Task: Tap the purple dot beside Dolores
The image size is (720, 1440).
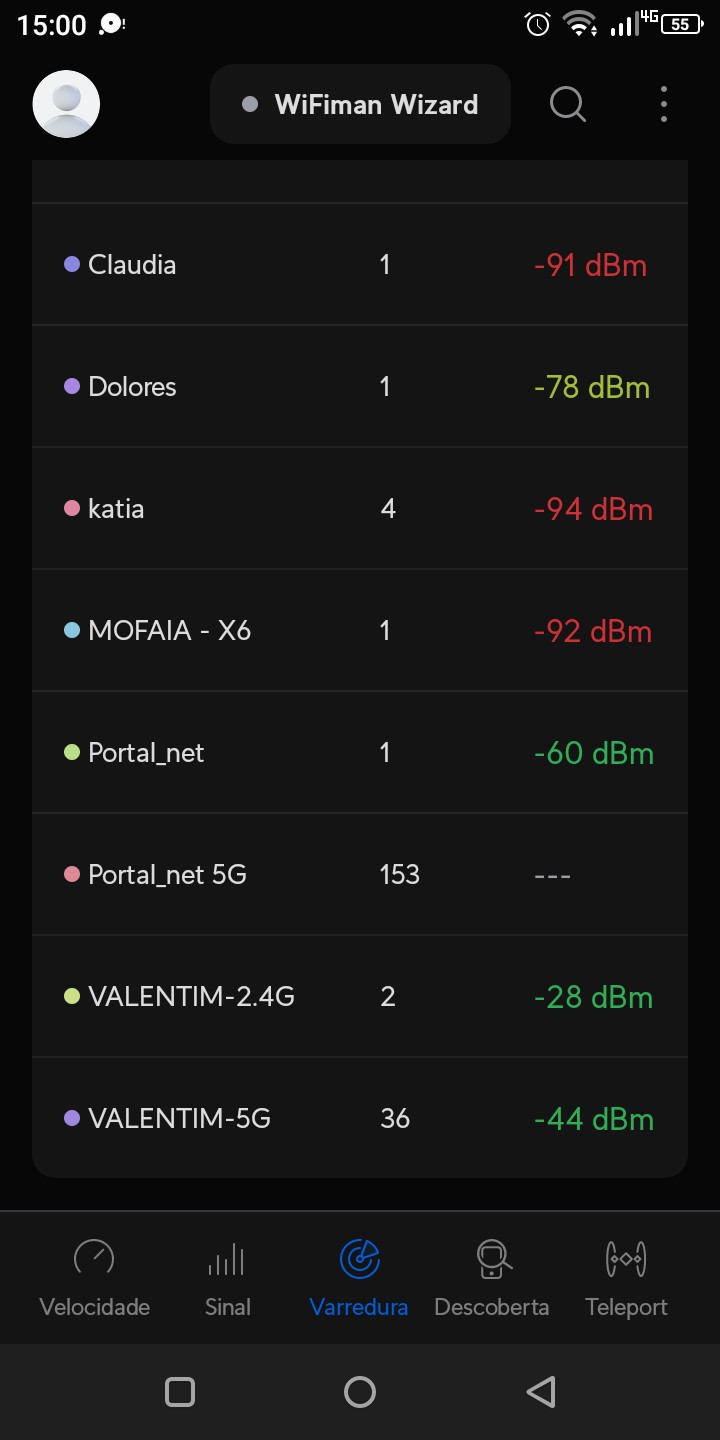Action: [x=72, y=386]
